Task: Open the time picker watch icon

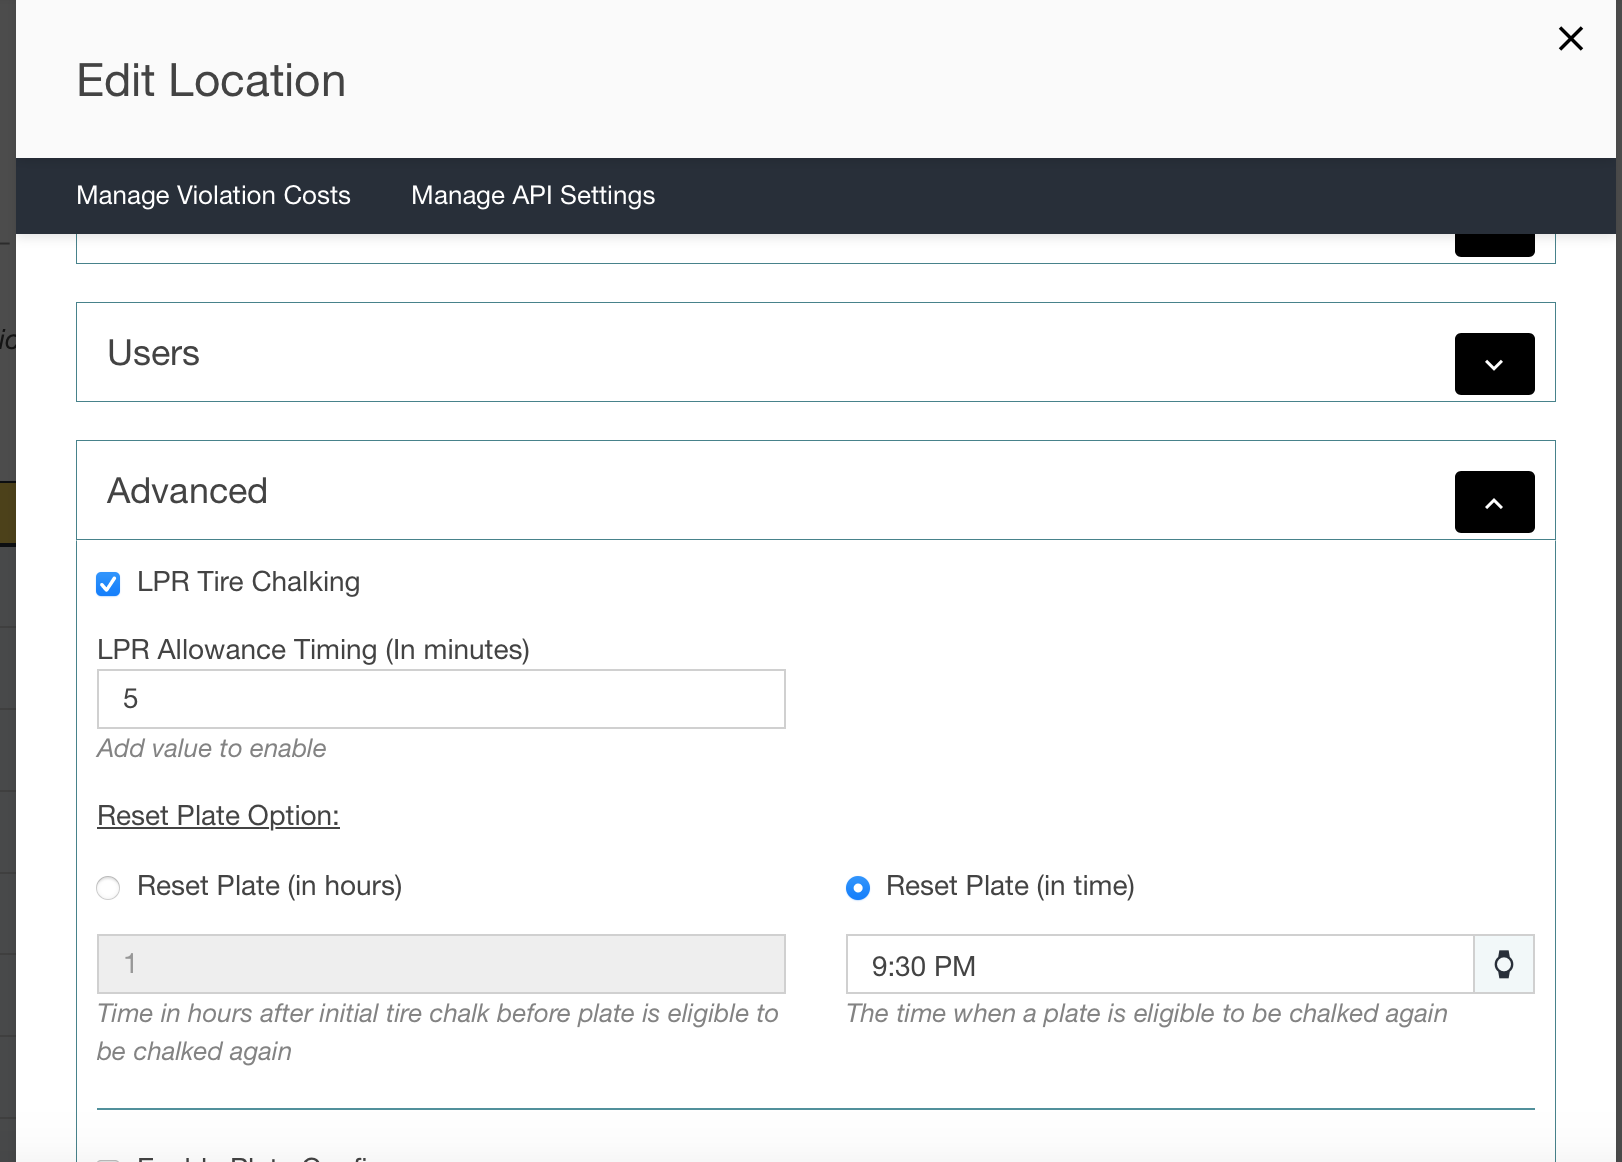Action: point(1503,965)
